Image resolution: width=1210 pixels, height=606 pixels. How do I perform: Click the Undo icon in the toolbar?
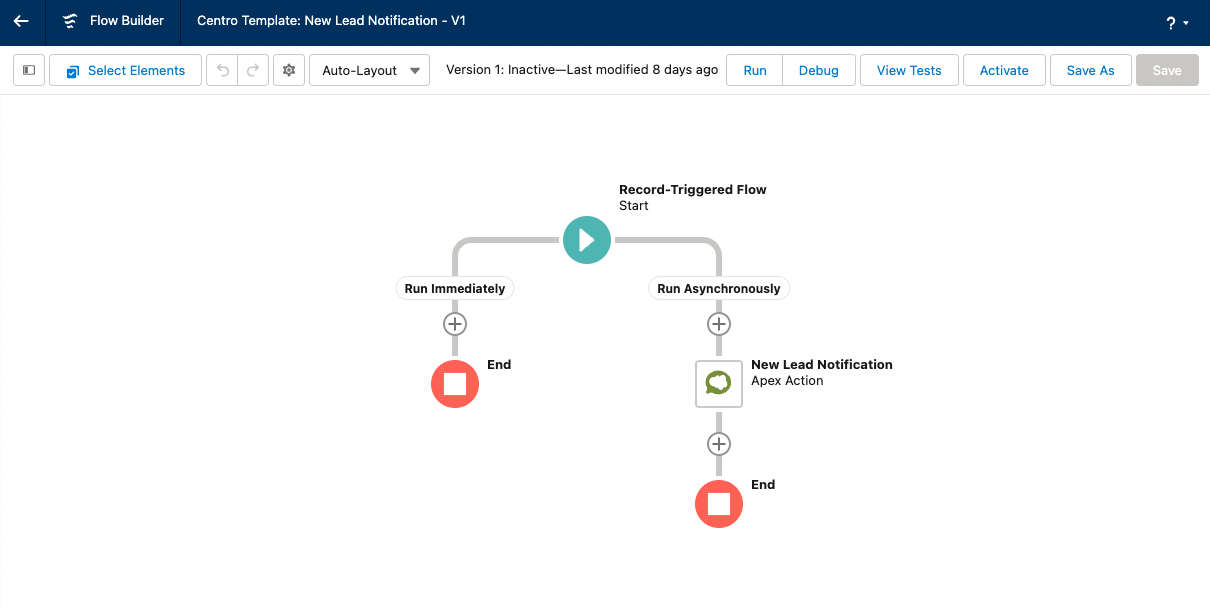pos(221,70)
